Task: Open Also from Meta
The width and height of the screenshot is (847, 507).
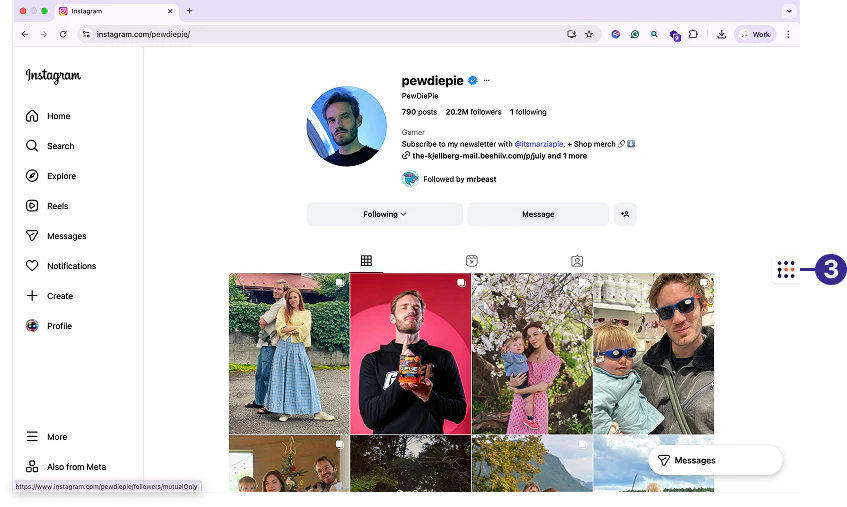Action: tap(66, 467)
